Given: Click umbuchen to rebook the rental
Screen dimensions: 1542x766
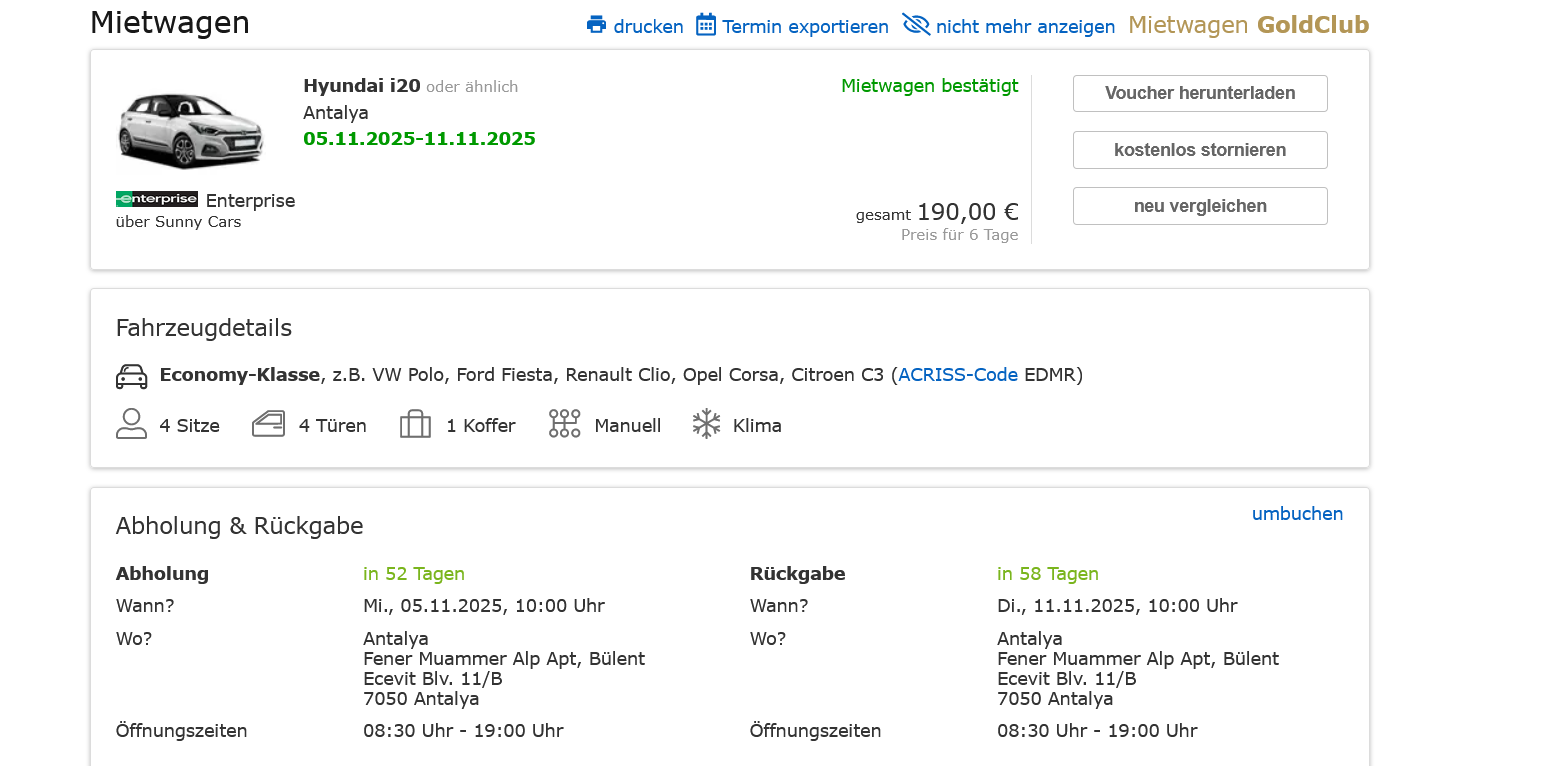Looking at the screenshot, I should click(1297, 514).
